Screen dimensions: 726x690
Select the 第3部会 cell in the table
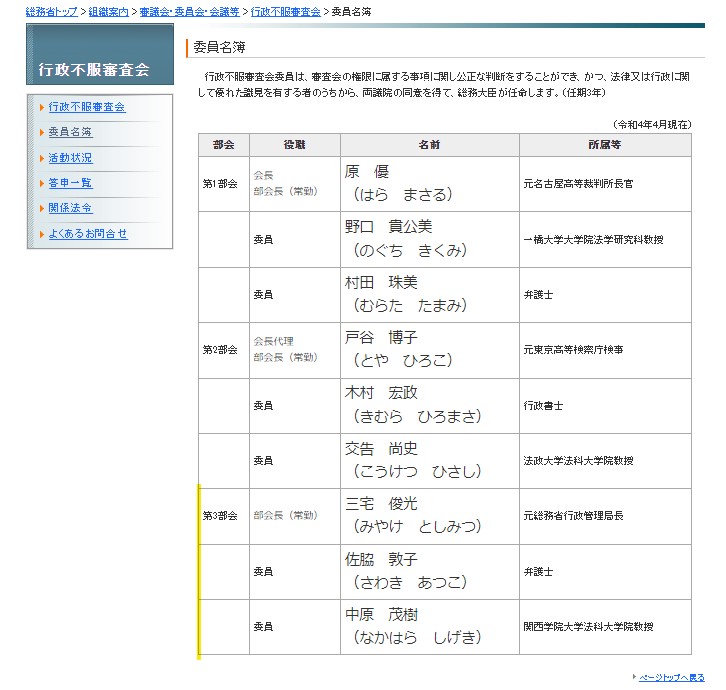(x=220, y=516)
